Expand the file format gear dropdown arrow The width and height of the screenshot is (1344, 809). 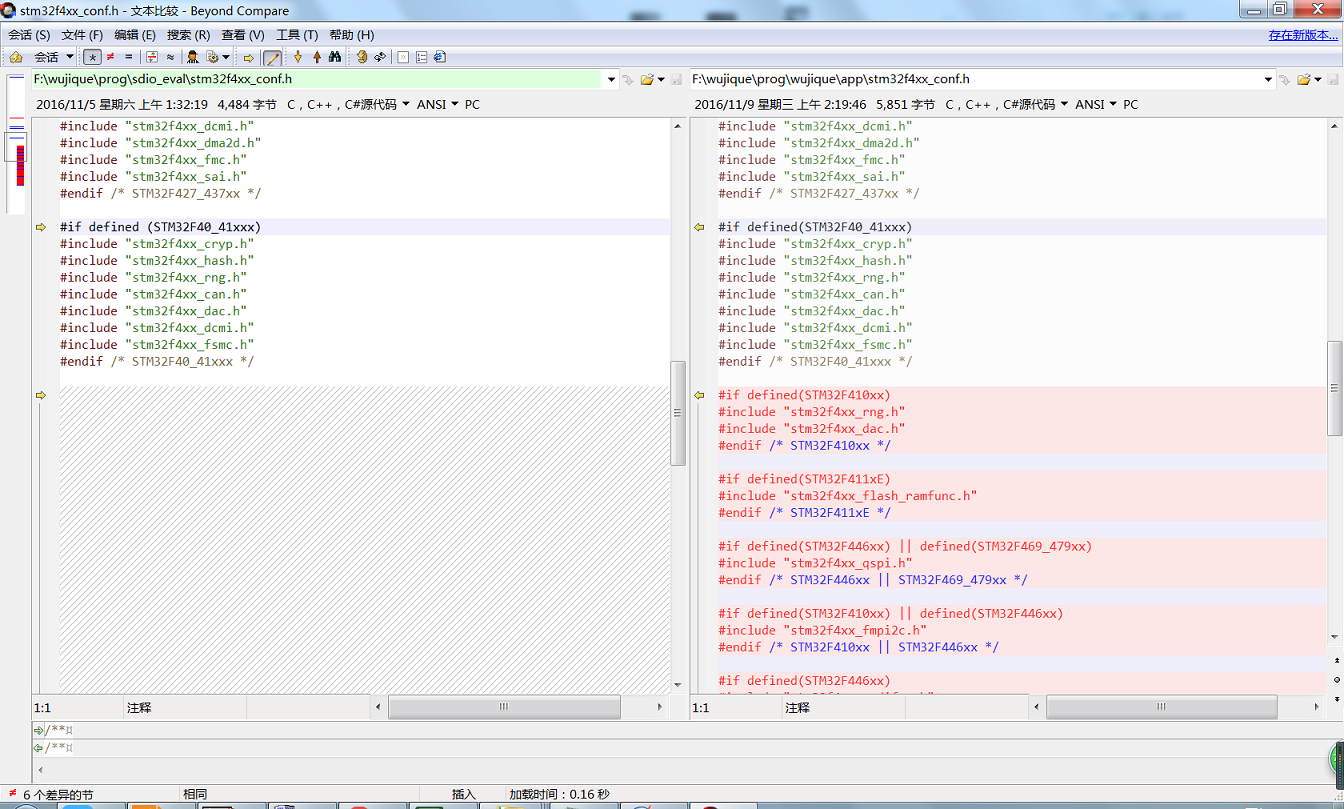pos(226,57)
